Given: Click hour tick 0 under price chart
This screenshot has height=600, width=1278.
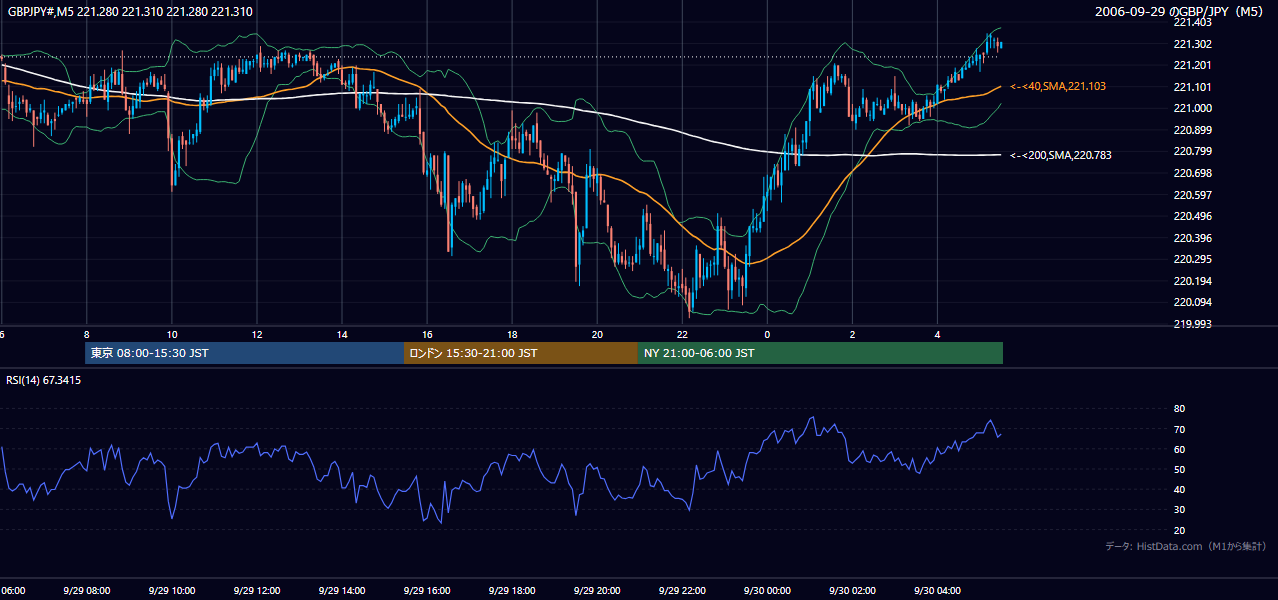Looking at the screenshot, I should tap(767, 334).
